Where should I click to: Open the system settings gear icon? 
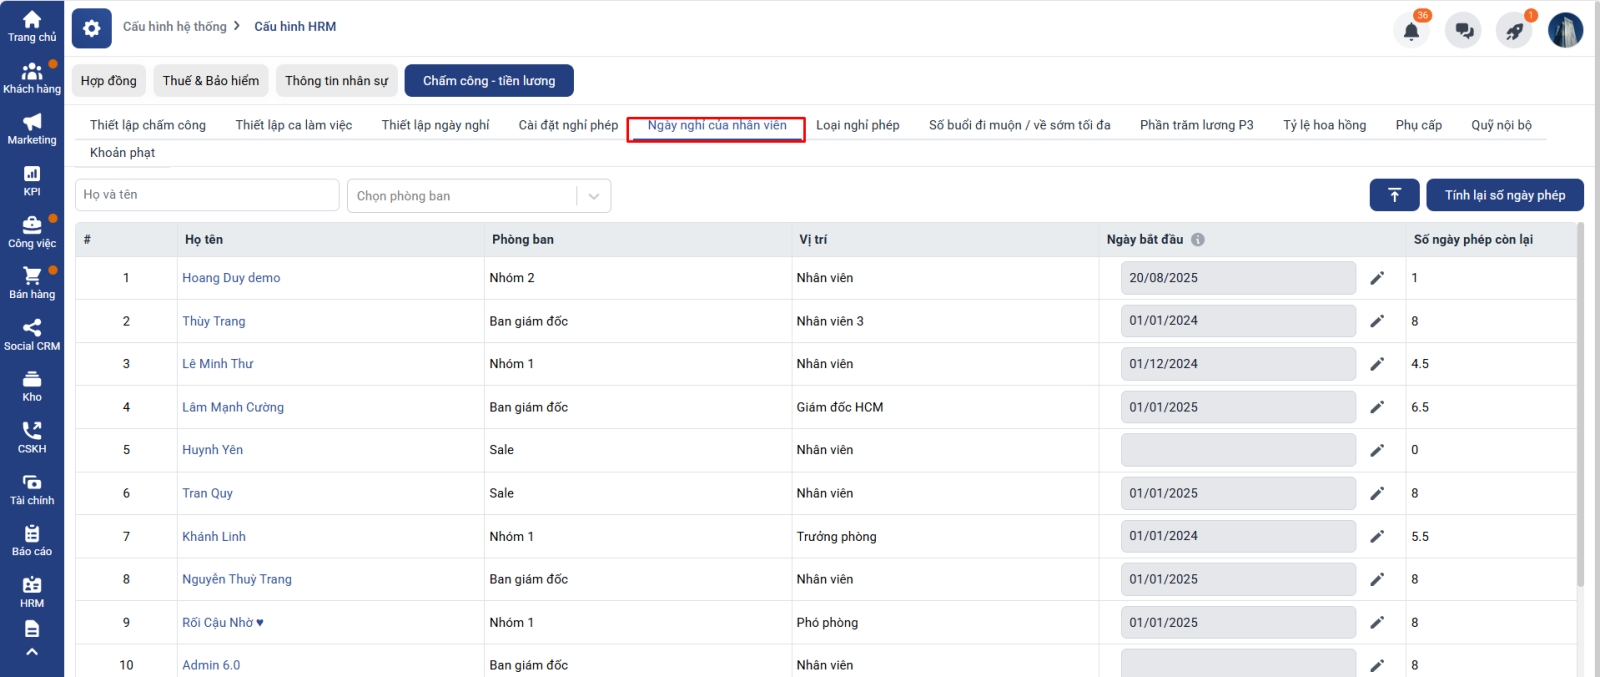click(x=92, y=28)
